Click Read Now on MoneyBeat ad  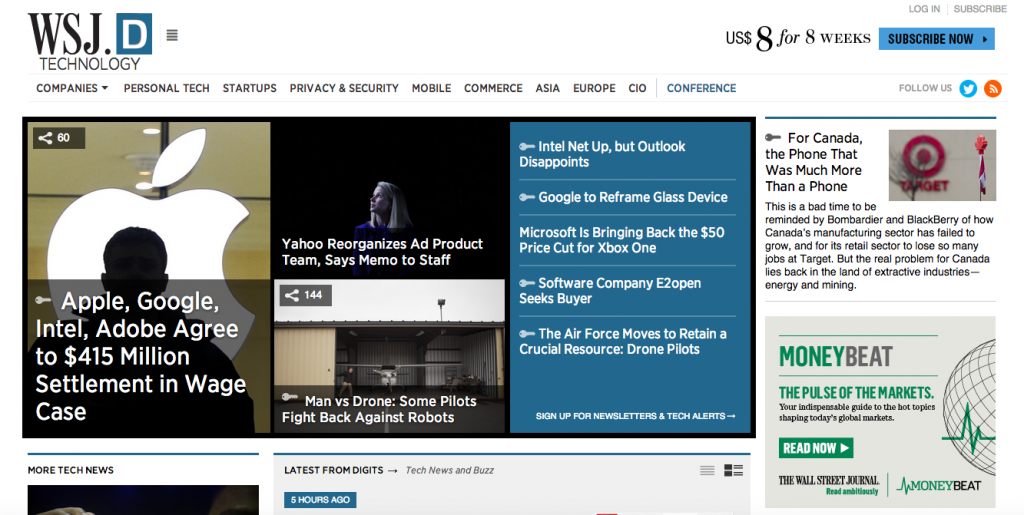pyautogui.click(x=816, y=448)
